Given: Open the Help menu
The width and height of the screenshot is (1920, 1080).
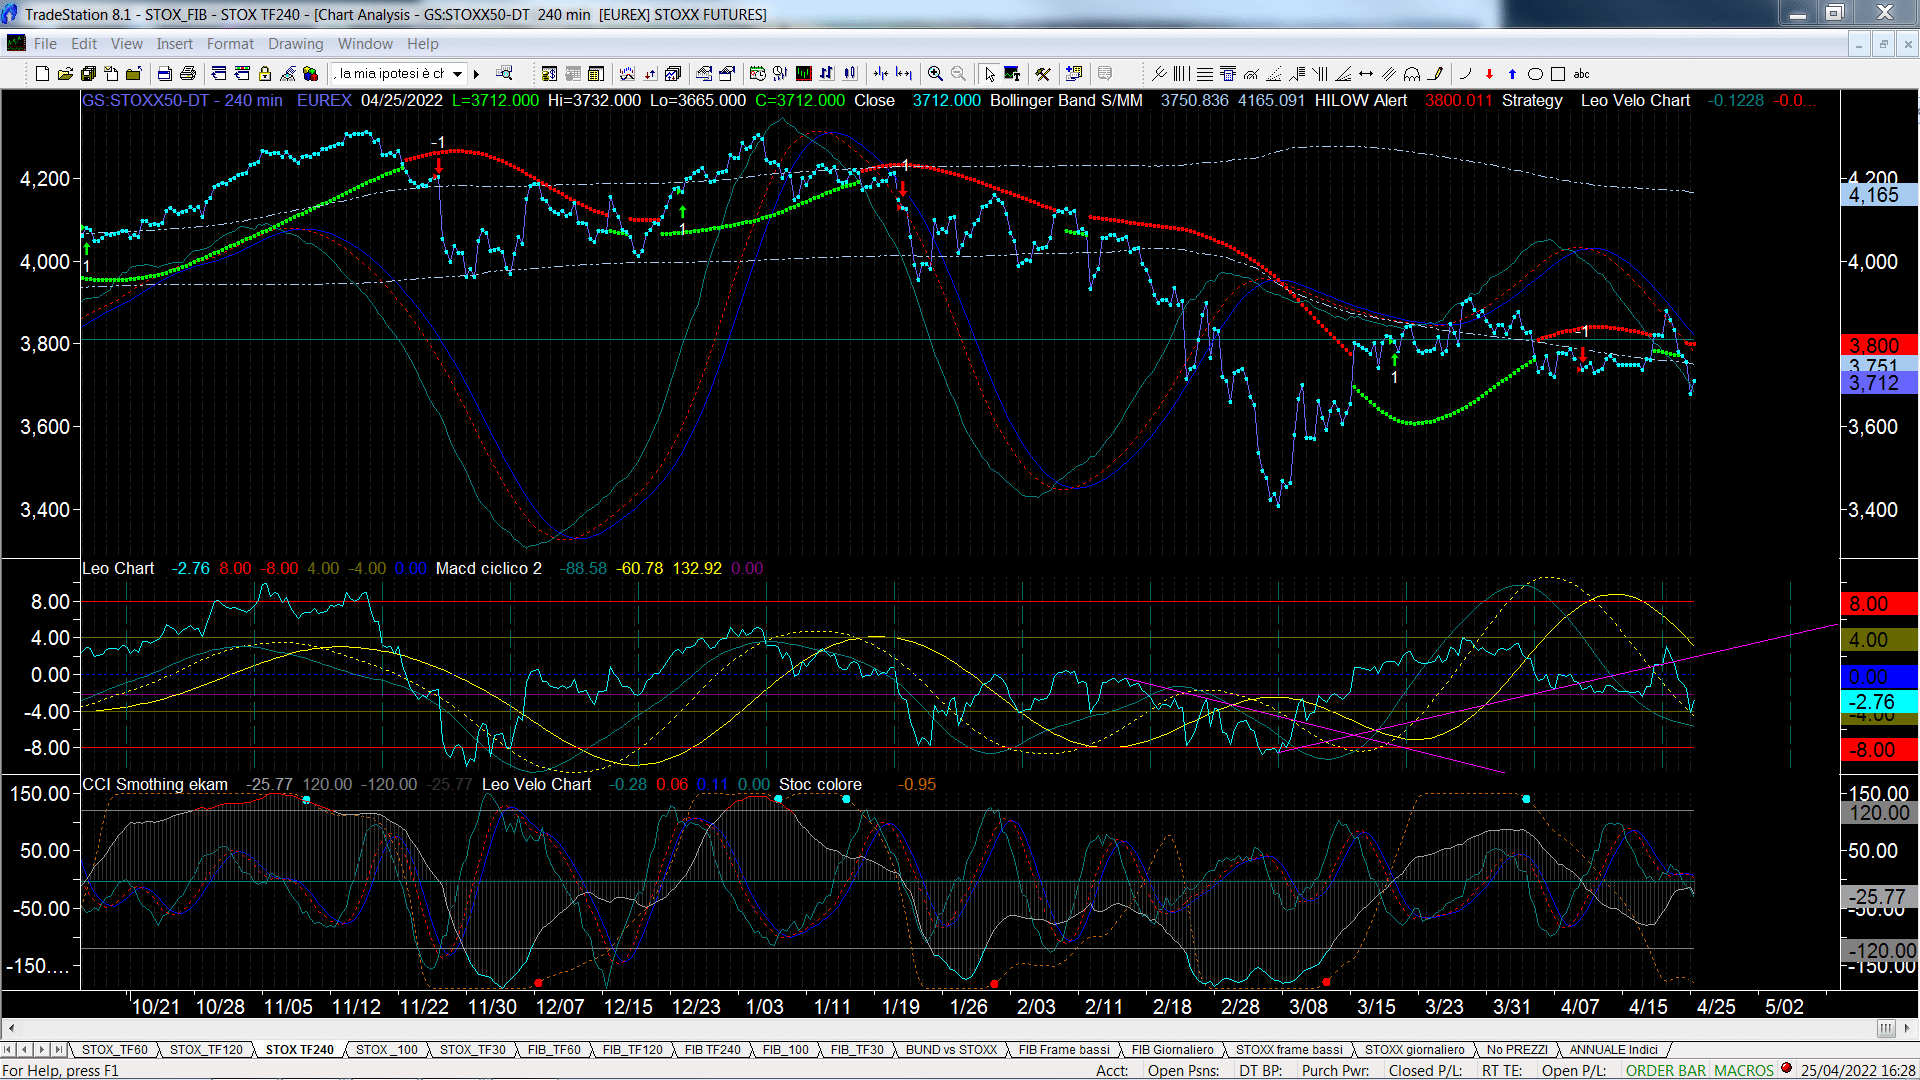Looking at the screenshot, I should click(x=422, y=44).
